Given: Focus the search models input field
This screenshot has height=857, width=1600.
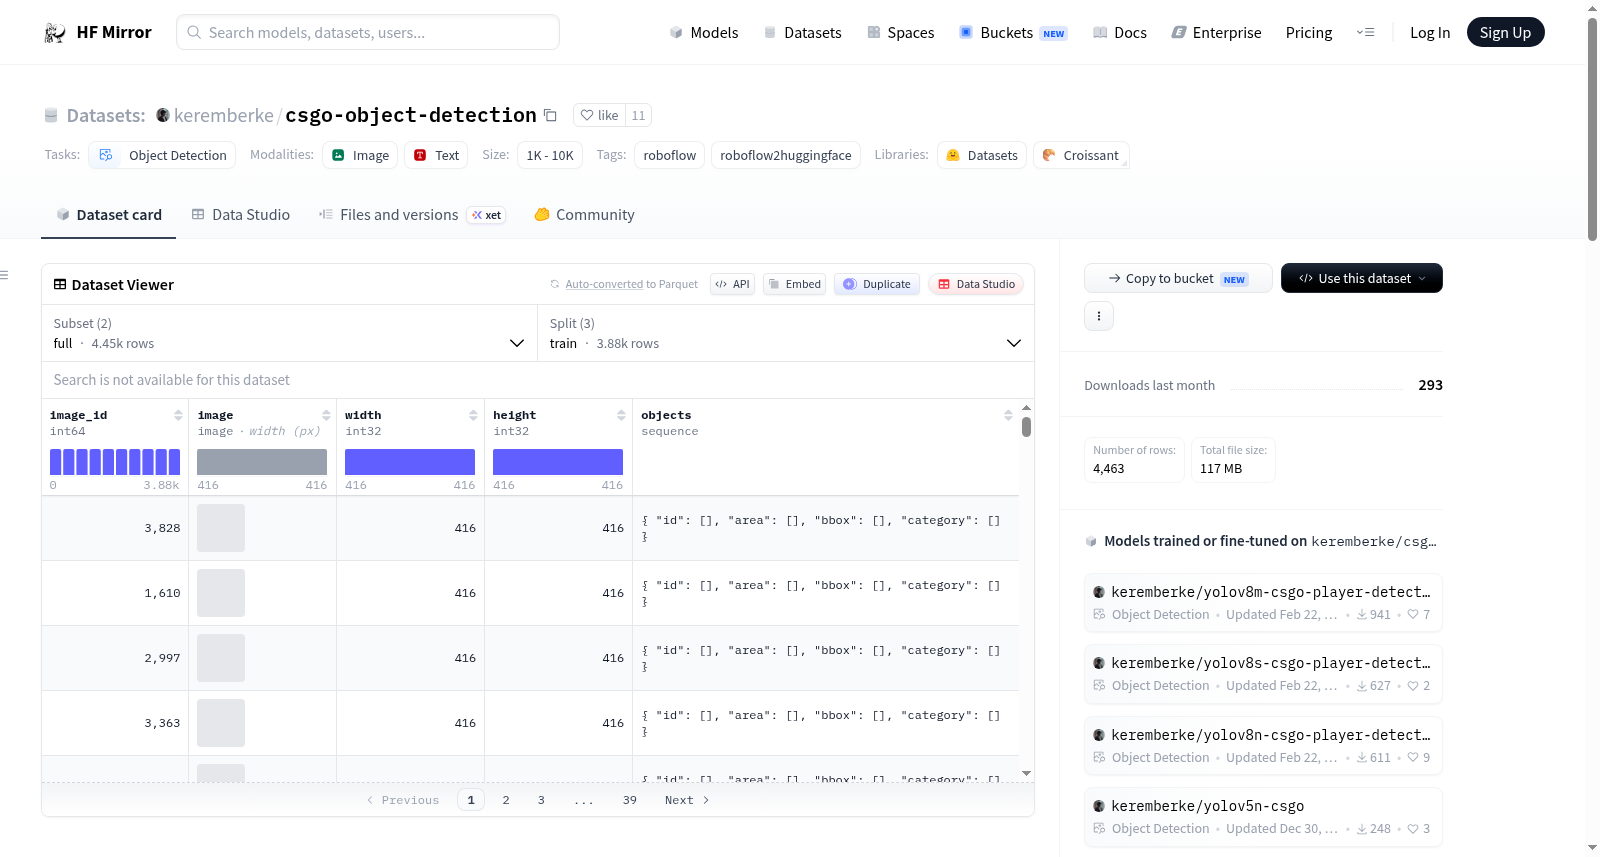Looking at the screenshot, I should click(x=368, y=32).
